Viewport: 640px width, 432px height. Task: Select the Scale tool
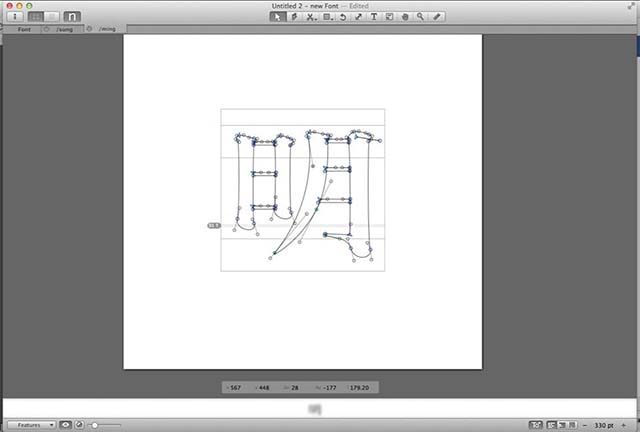(358, 17)
